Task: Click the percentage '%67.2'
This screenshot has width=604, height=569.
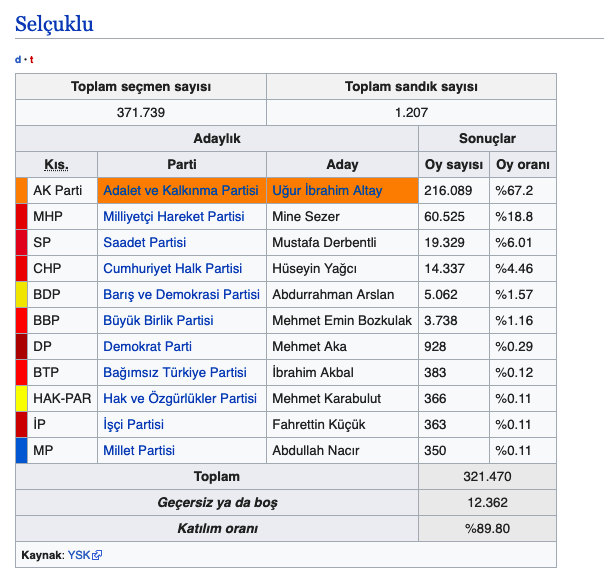Action: [514, 190]
